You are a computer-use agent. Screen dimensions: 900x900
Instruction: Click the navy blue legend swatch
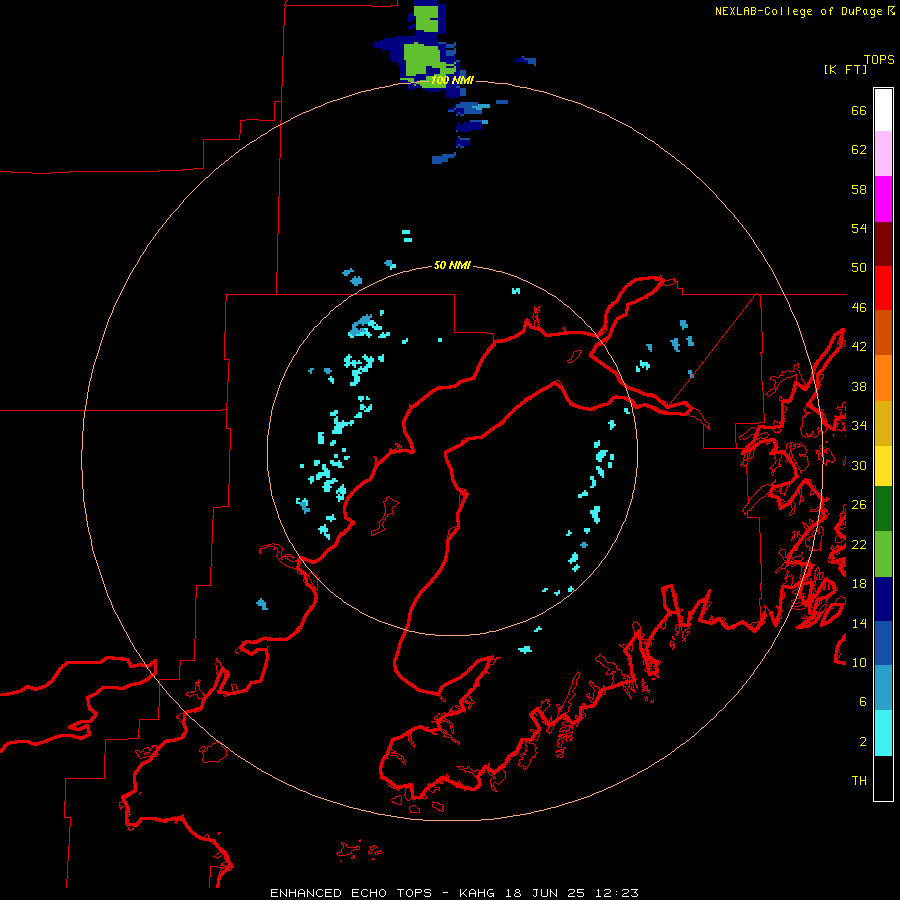[883, 599]
